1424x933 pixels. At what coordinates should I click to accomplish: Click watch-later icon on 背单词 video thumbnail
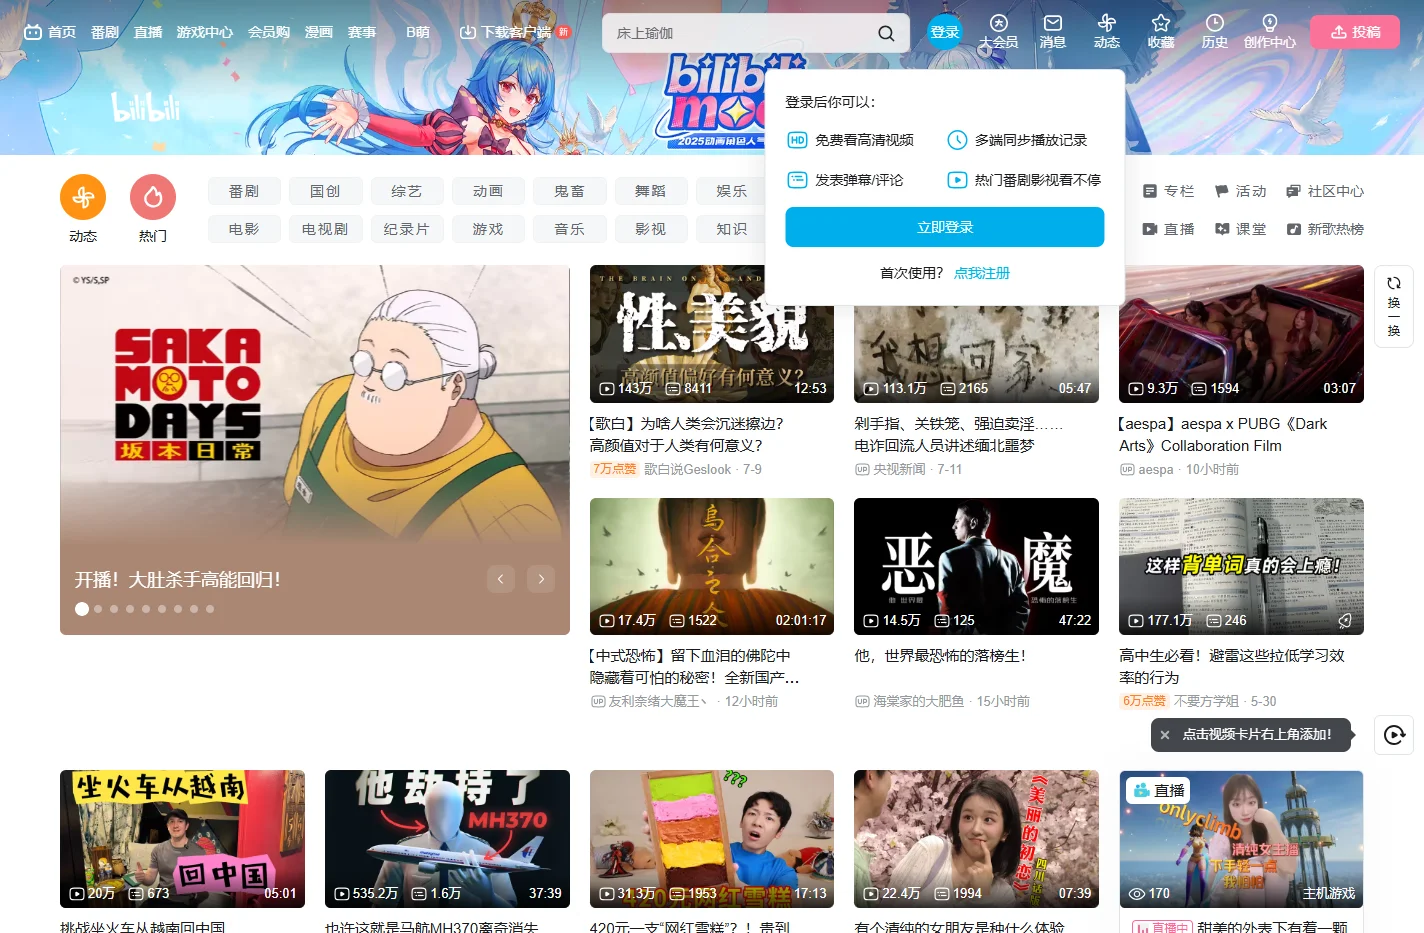point(1345,621)
